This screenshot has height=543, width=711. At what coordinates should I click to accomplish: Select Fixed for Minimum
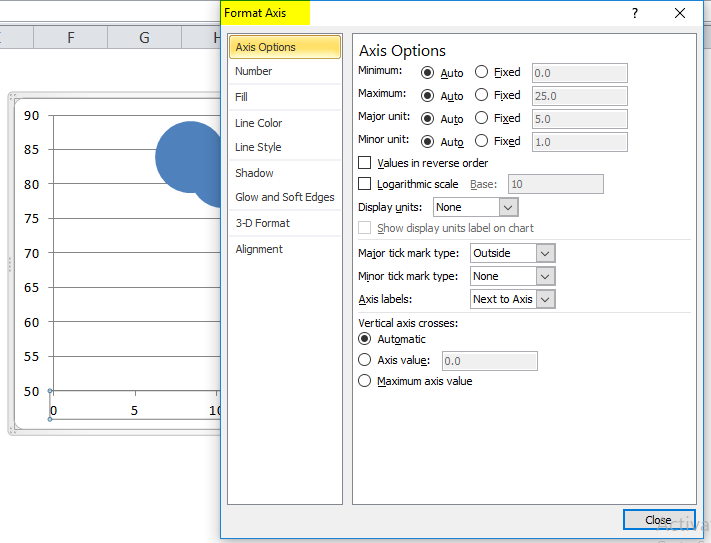click(482, 72)
